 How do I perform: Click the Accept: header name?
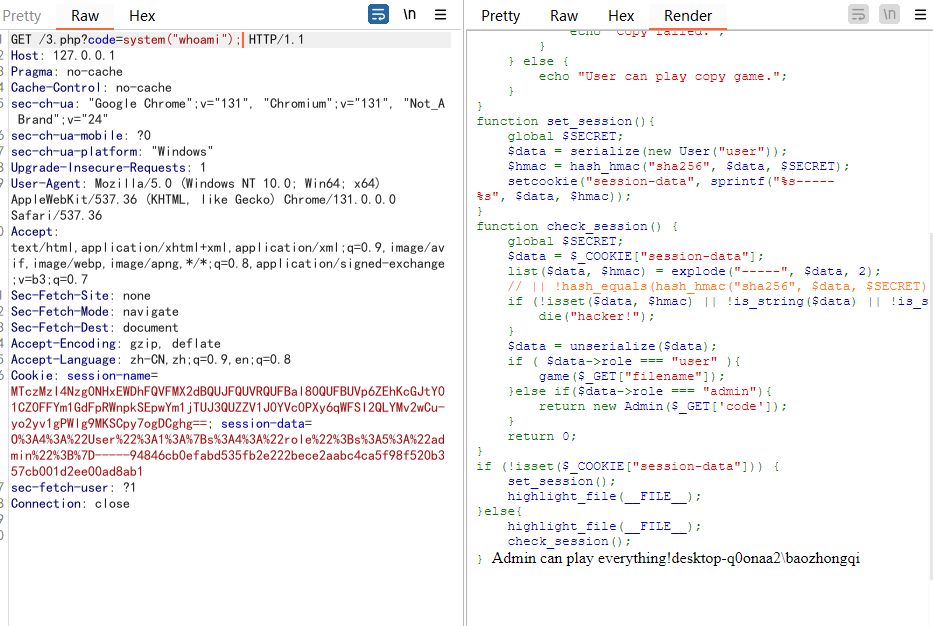tap(35, 232)
